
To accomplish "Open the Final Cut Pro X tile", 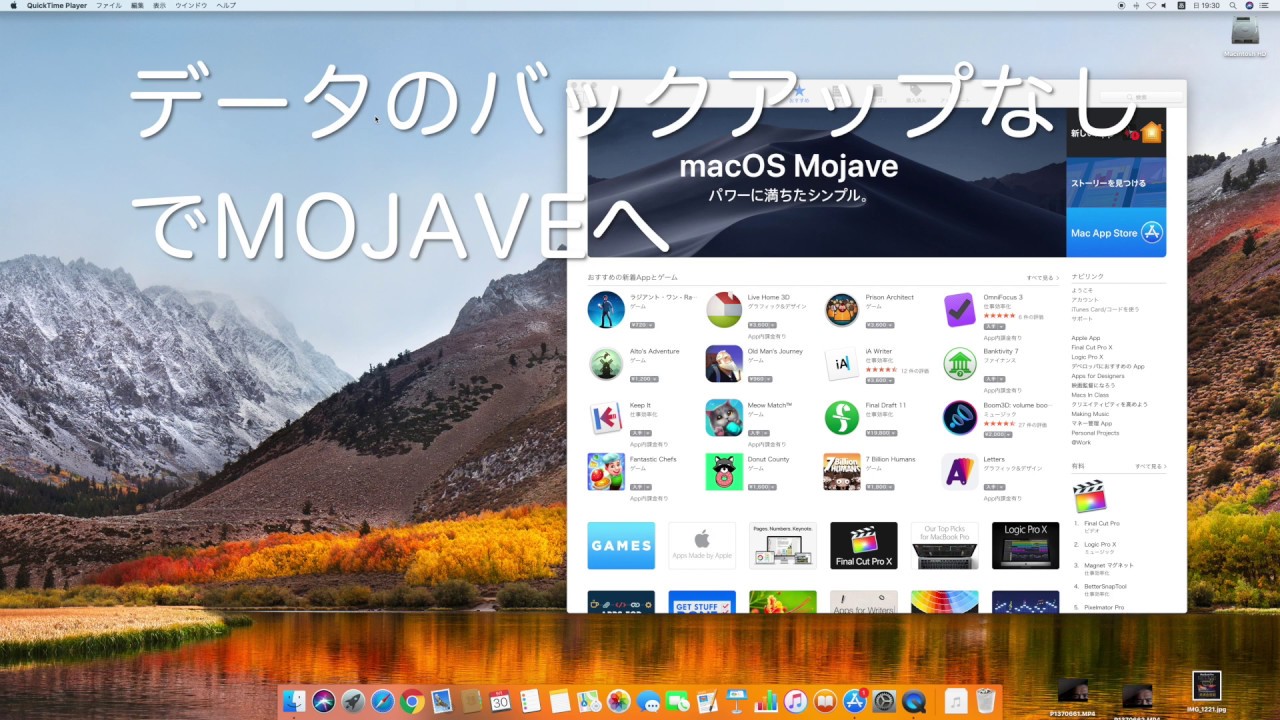I will point(864,545).
